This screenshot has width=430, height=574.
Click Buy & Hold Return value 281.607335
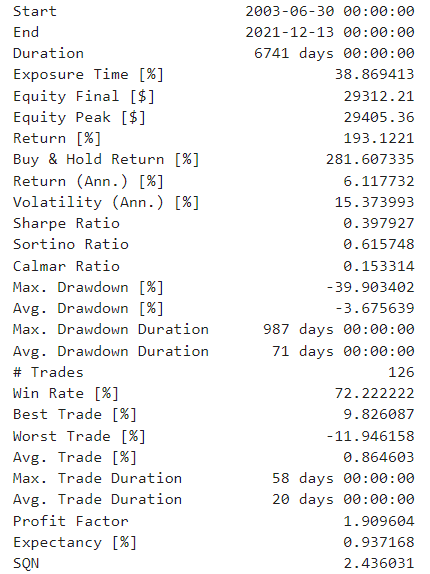point(370,160)
